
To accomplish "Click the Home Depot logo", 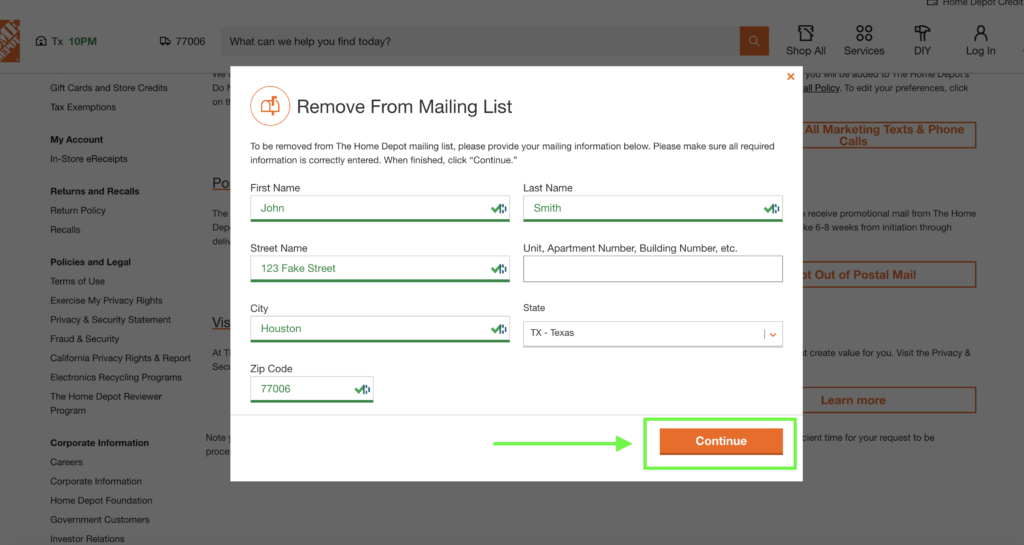I will (x=9, y=41).
